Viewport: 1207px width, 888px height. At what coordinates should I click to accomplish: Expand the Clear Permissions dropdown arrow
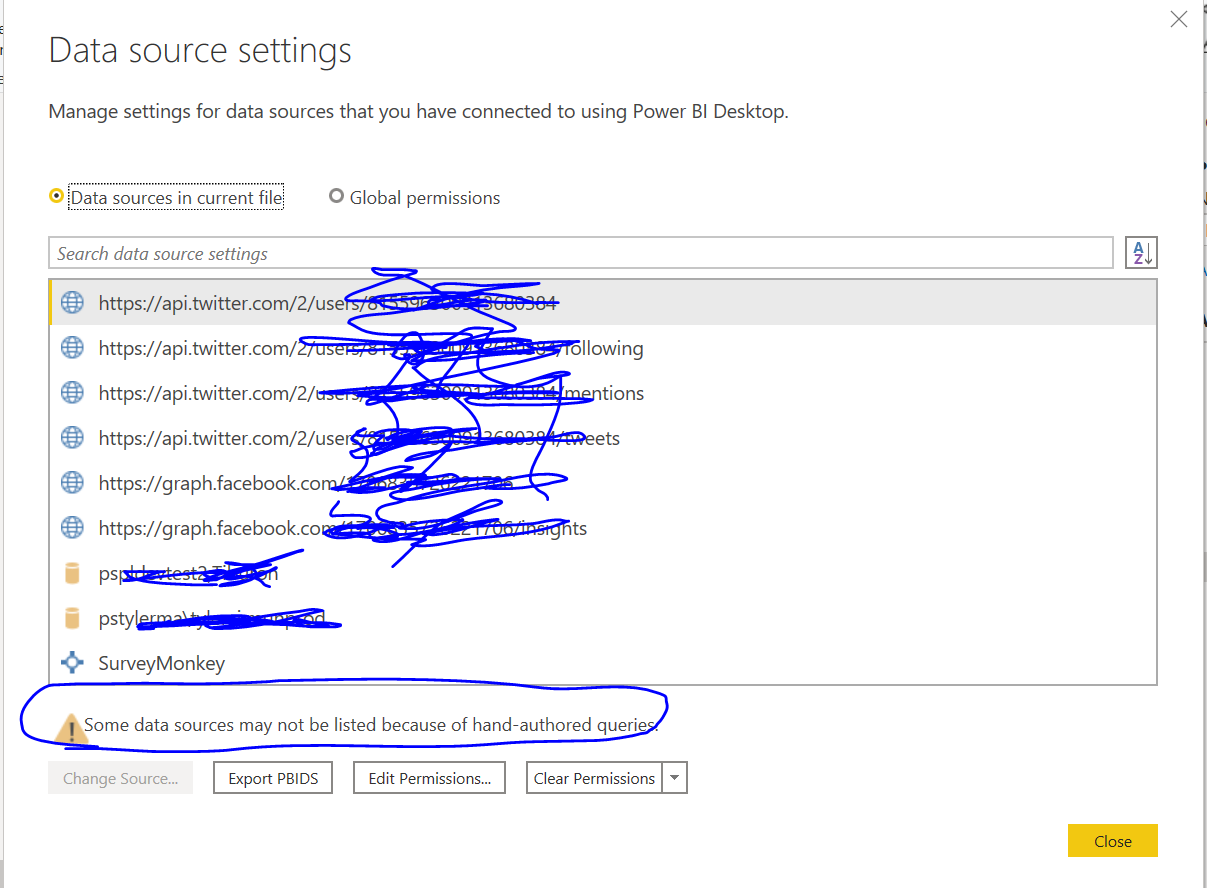(x=675, y=778)
